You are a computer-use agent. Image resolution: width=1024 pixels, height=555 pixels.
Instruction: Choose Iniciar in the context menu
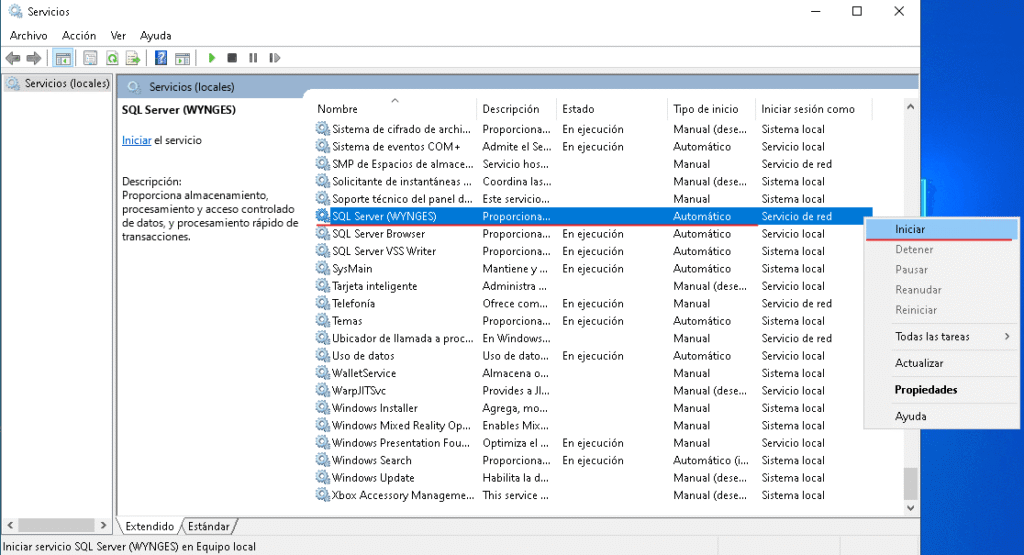[x=910, y=230]
